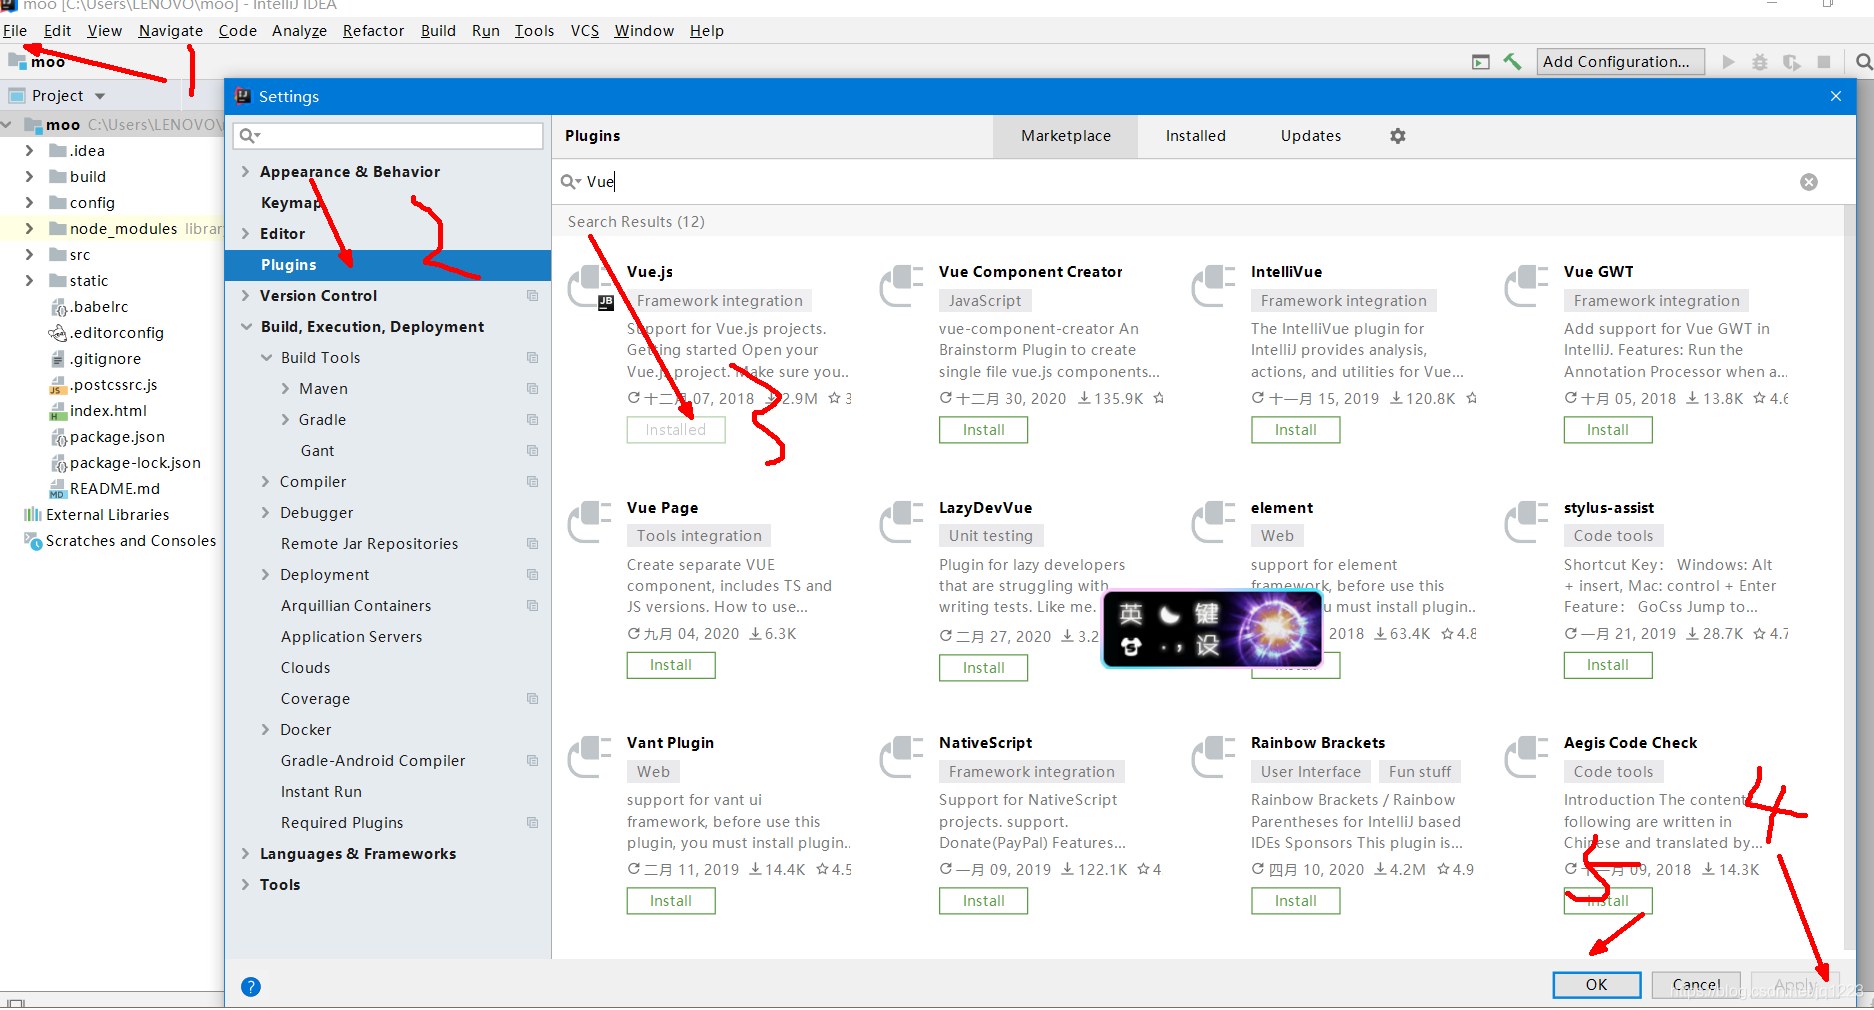Confirm settings with OK button
This screenshot has width=1874, height=1010.
point(1596,985)
